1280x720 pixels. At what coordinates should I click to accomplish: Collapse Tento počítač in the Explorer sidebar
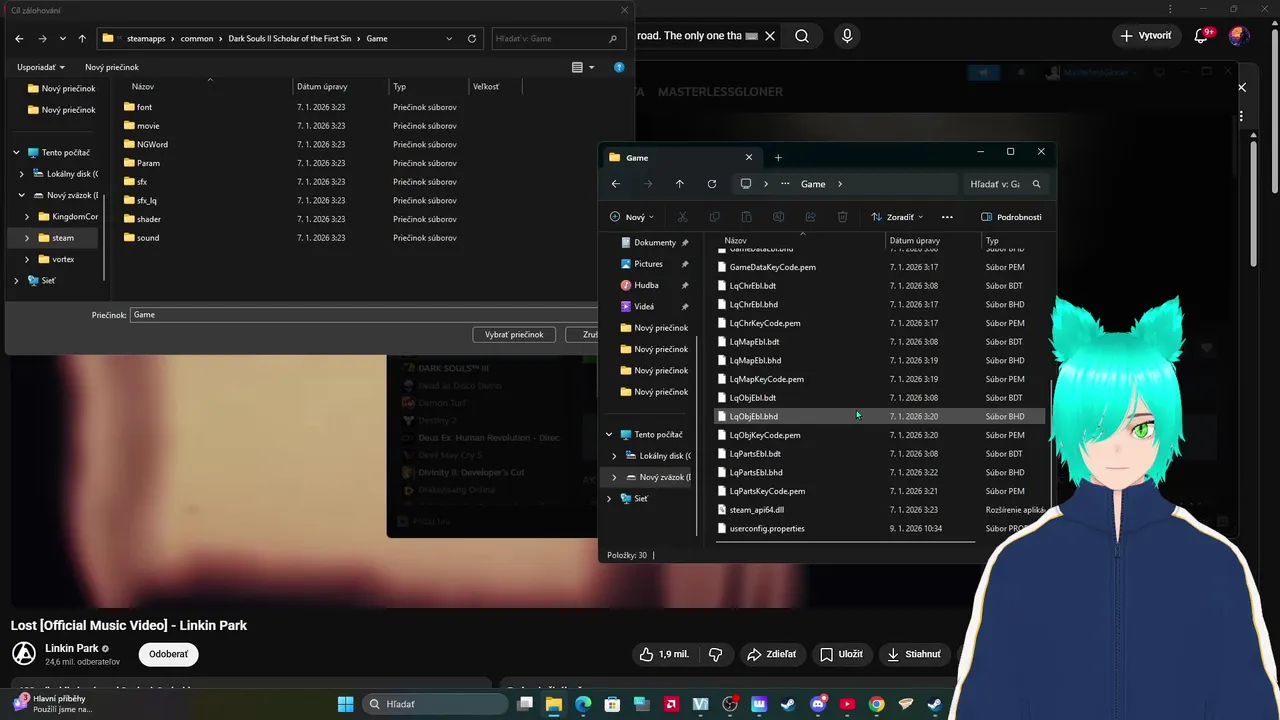[x=609, y=435]
